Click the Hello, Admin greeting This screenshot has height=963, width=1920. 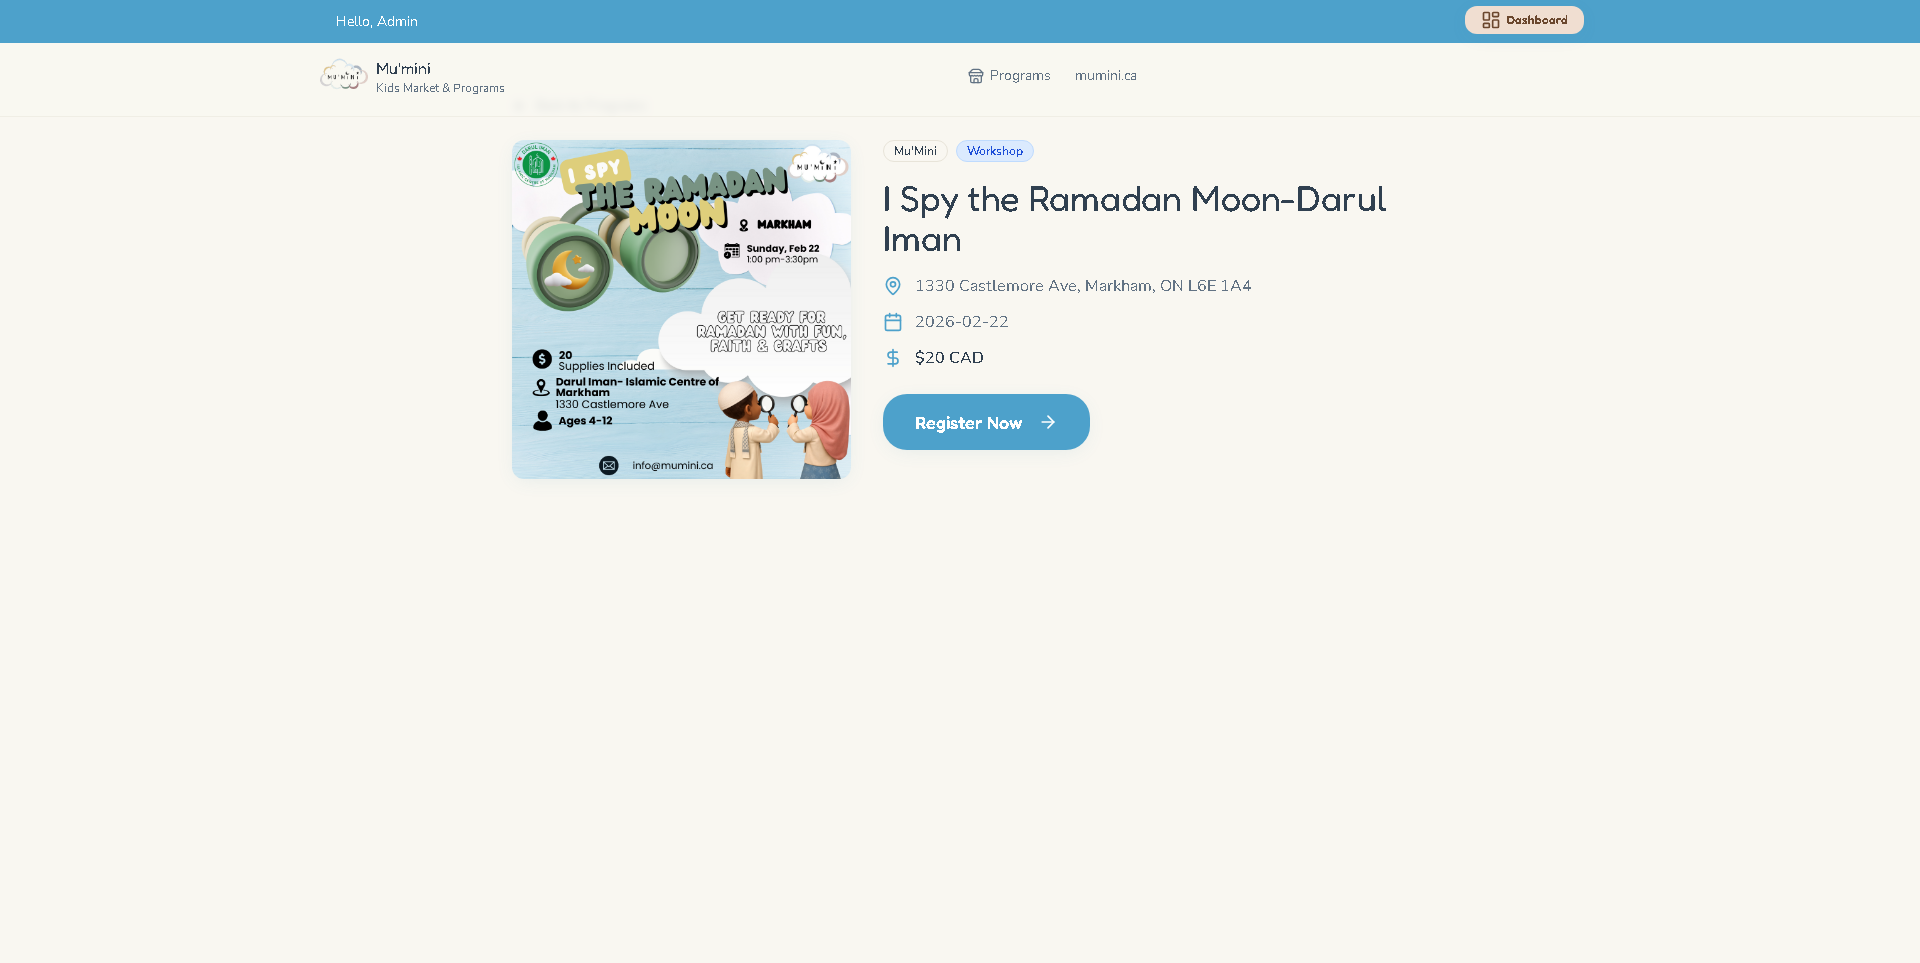377,21
